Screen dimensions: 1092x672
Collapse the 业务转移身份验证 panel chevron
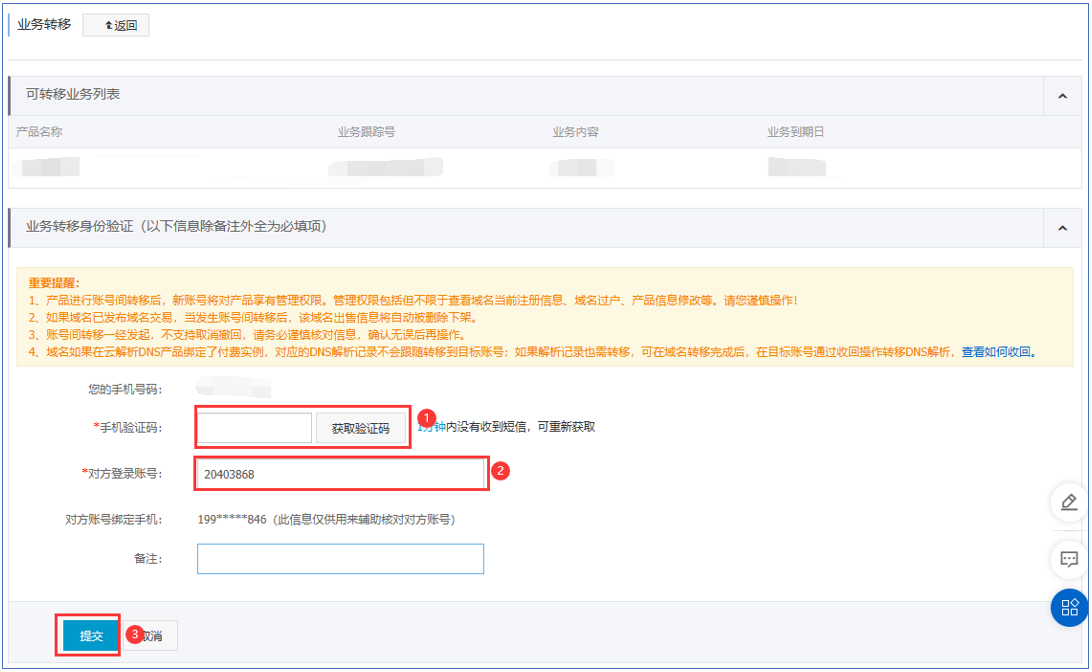click(1061, 227)
